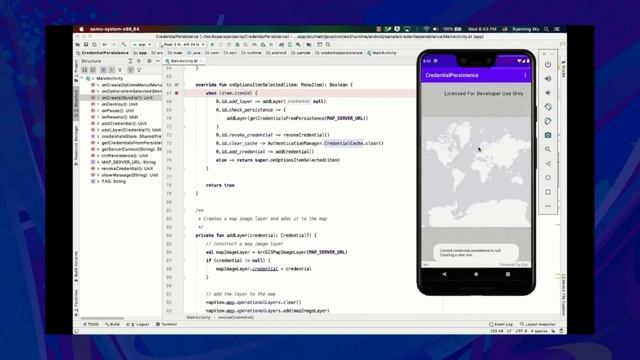Tap the phone's on-screen home button
The height and width of the screenshot is (360, 640).
click(476, 274)
